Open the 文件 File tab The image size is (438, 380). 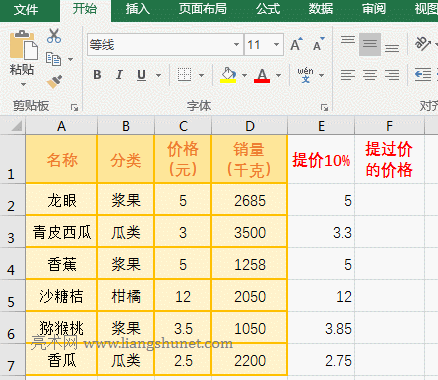point(26,9)
